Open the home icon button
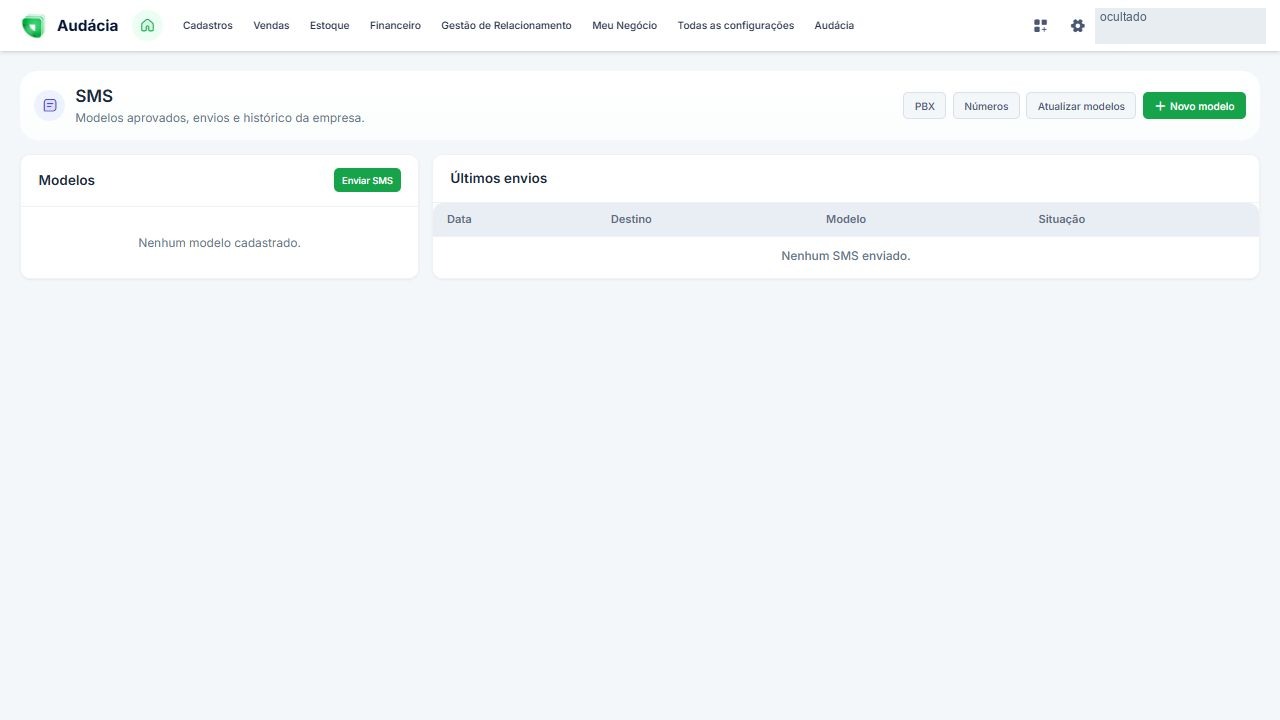The height and width of the screenshot is (720, 1280). click(147, 26)
